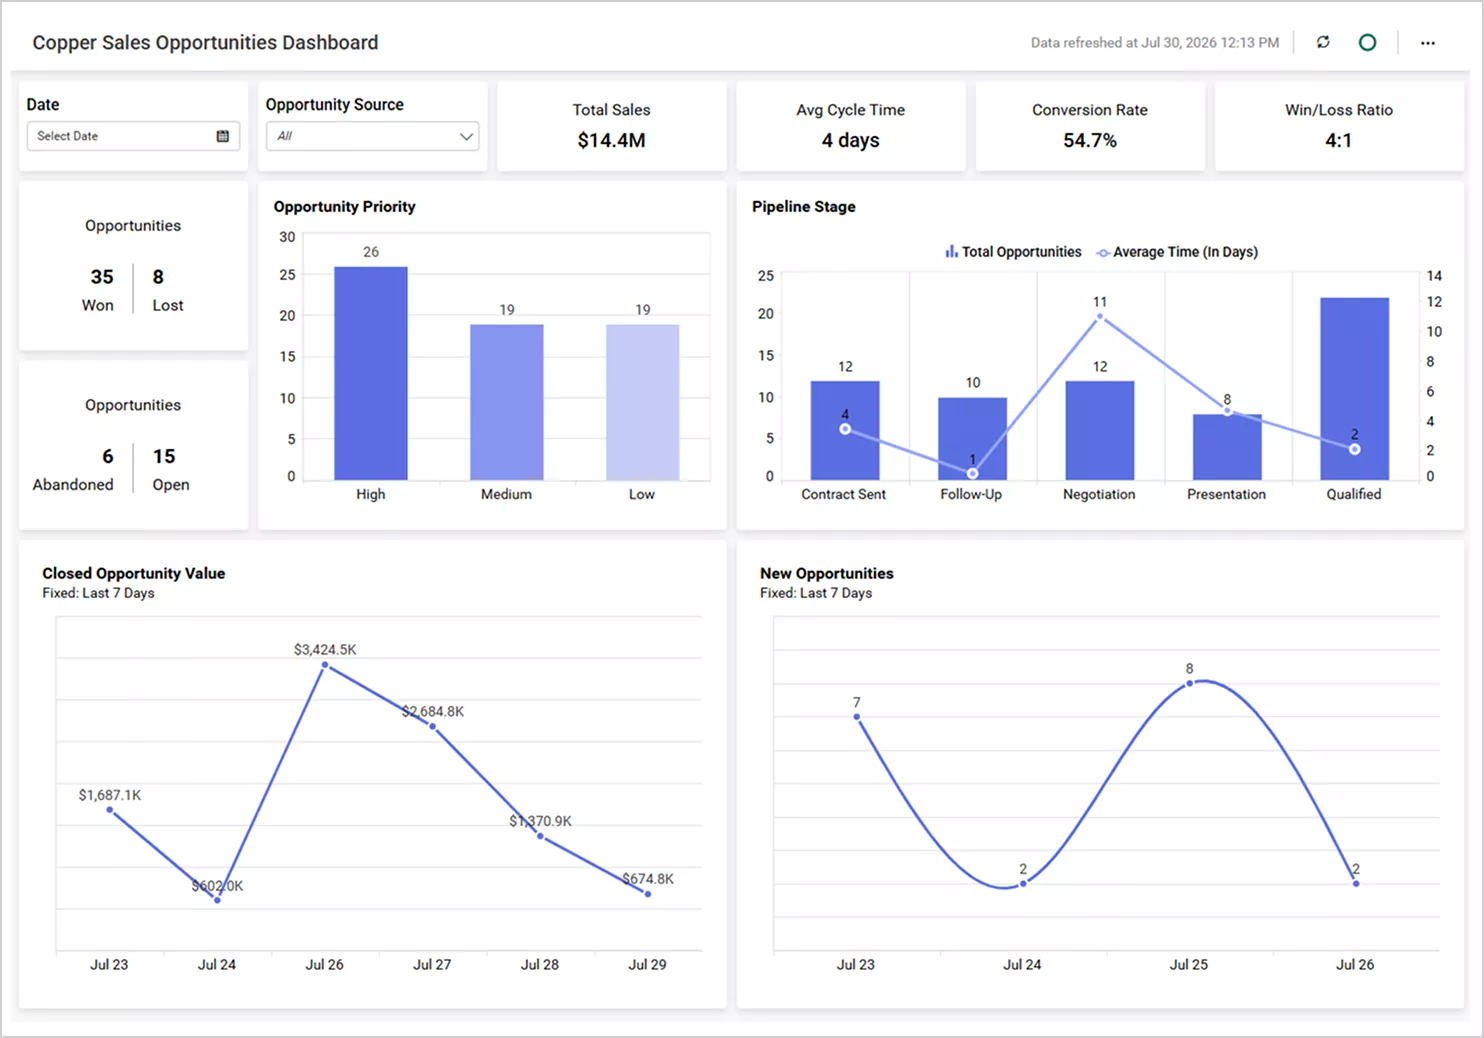This screenshot has height=1038, width=1484.
Task: Click the New Opportunities chart title
Action: click(827, 573)
